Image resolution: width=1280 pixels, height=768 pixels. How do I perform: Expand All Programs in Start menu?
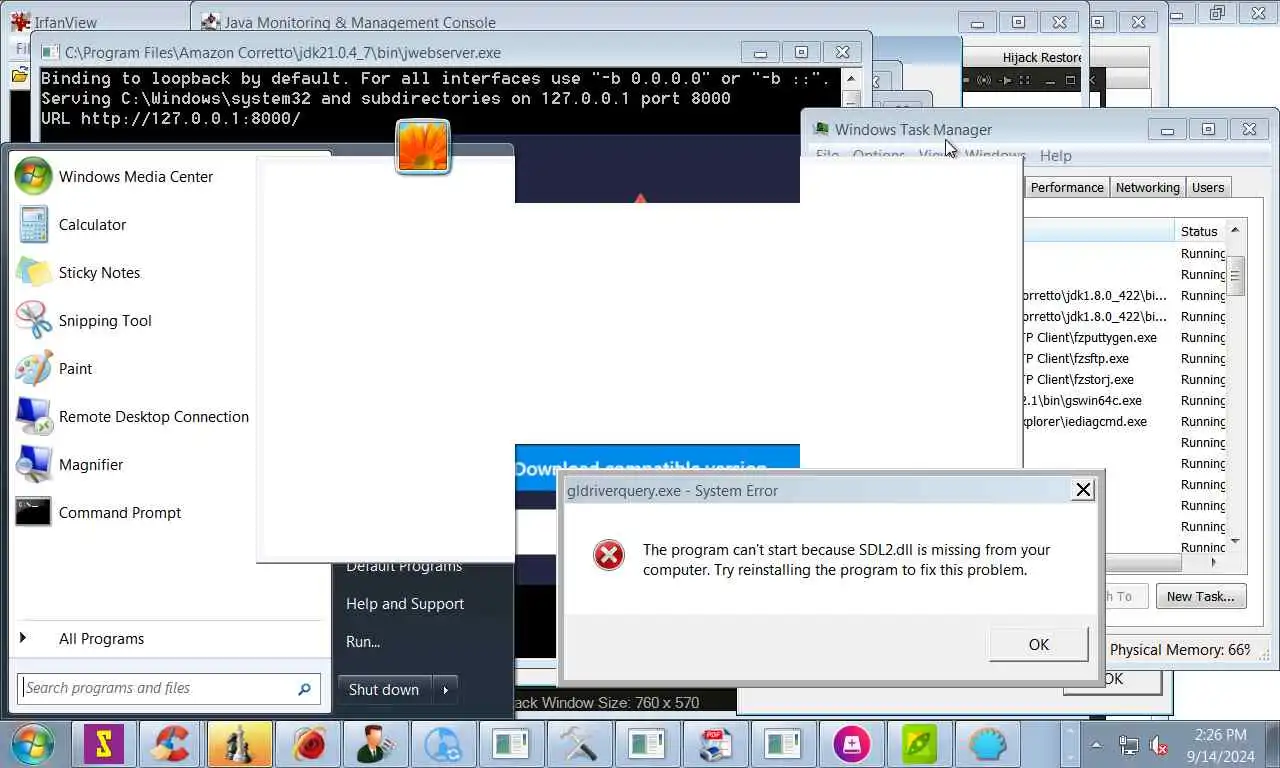tap(101, 639)
